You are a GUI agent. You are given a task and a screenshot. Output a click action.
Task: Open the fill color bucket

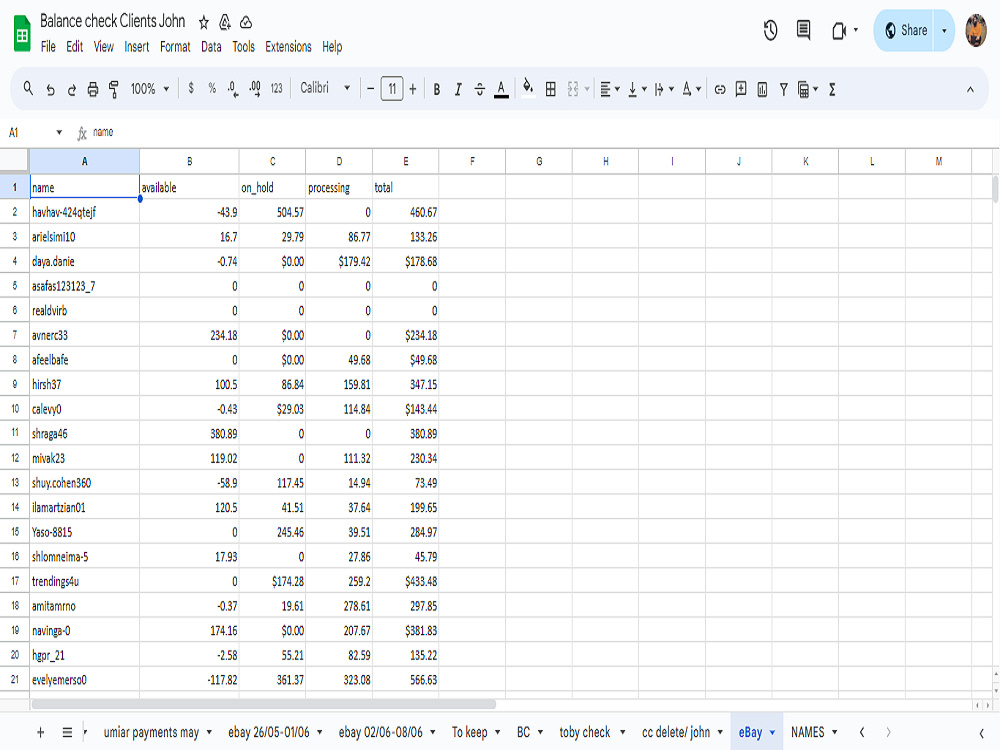tap(528, 89)
